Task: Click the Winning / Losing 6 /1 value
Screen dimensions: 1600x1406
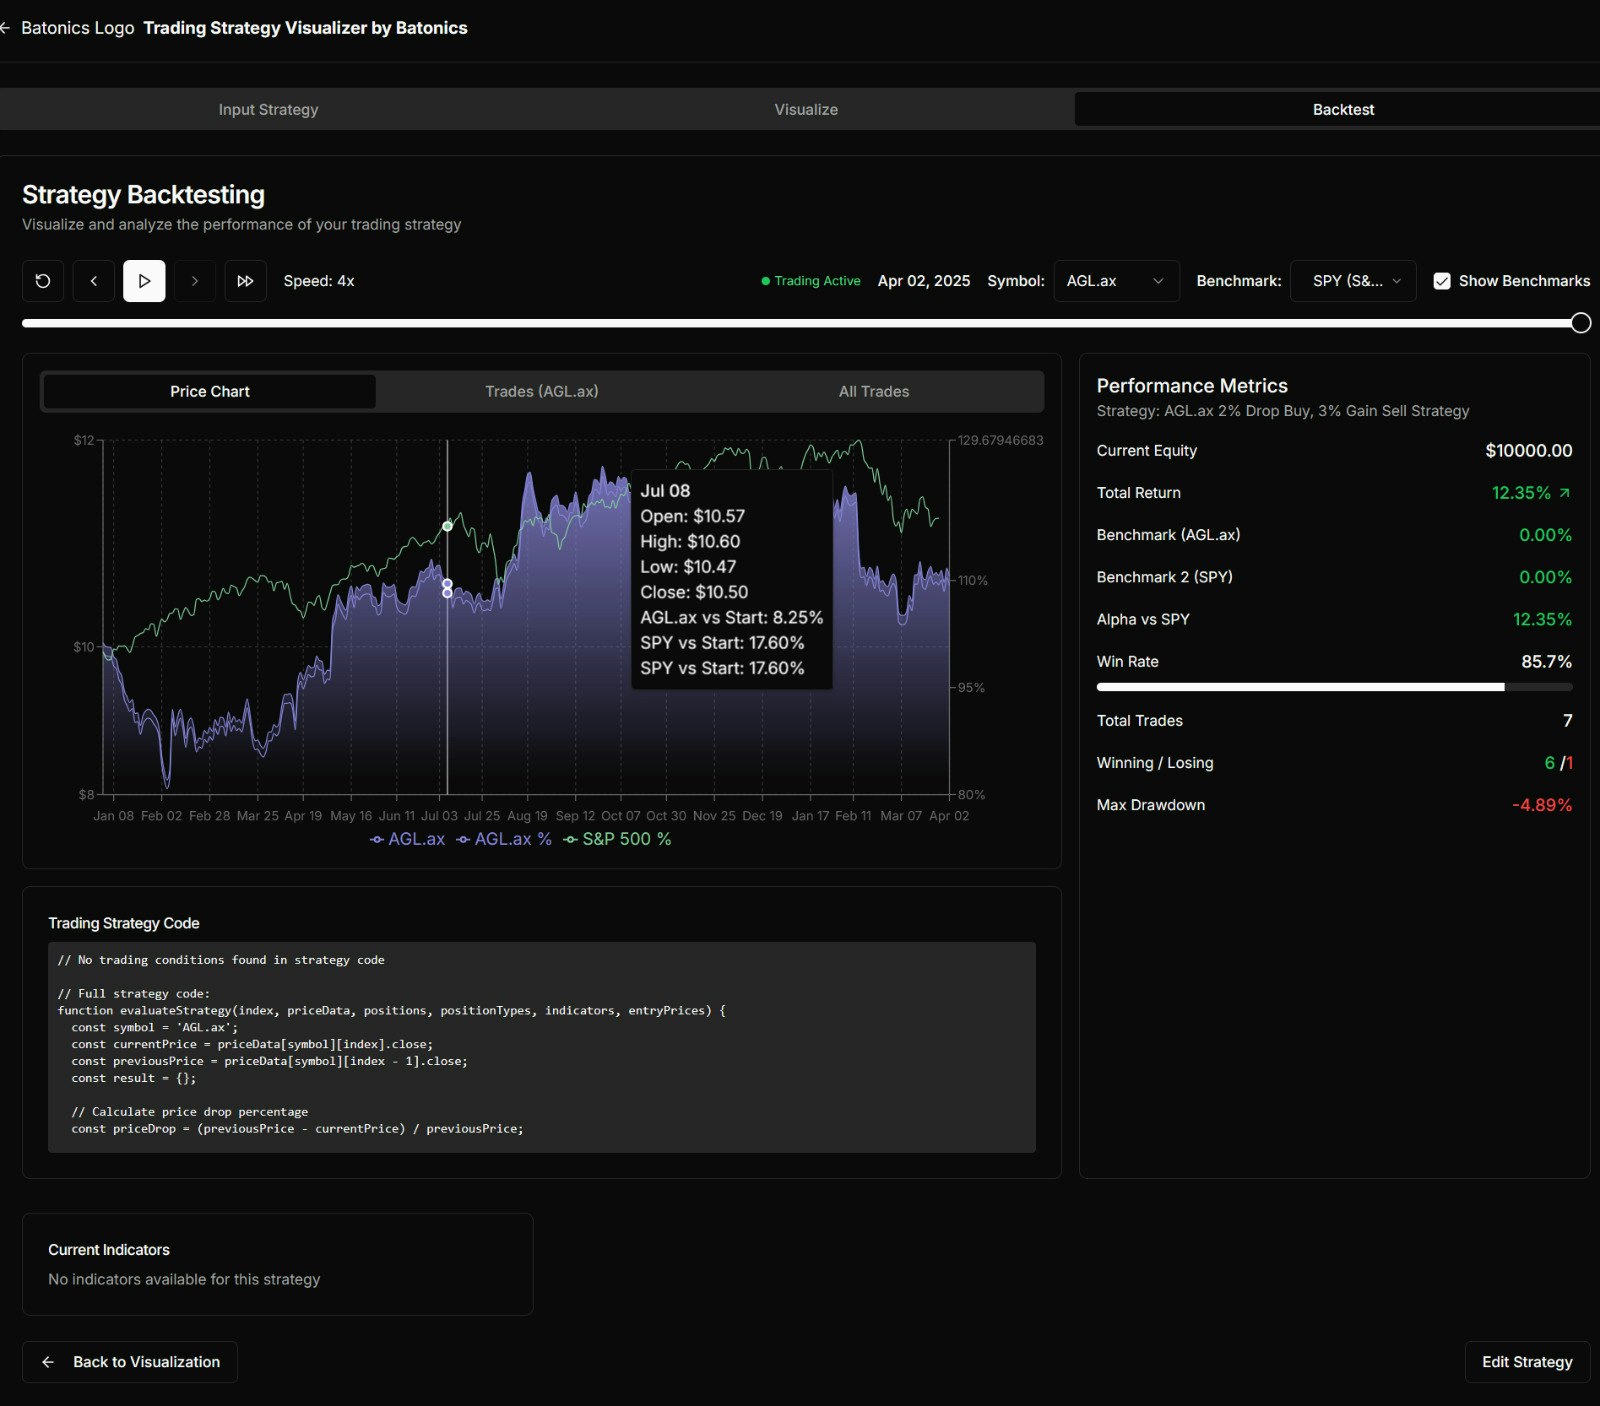Action: pyautogui.click(x=1558, y=763)
